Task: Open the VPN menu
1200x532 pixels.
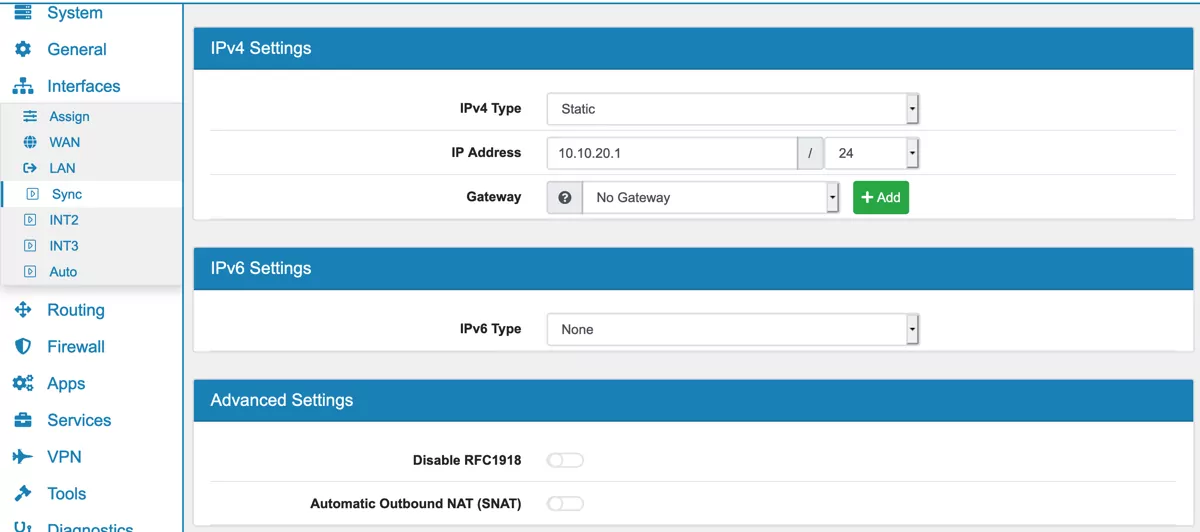Action: tap(64, 457)
